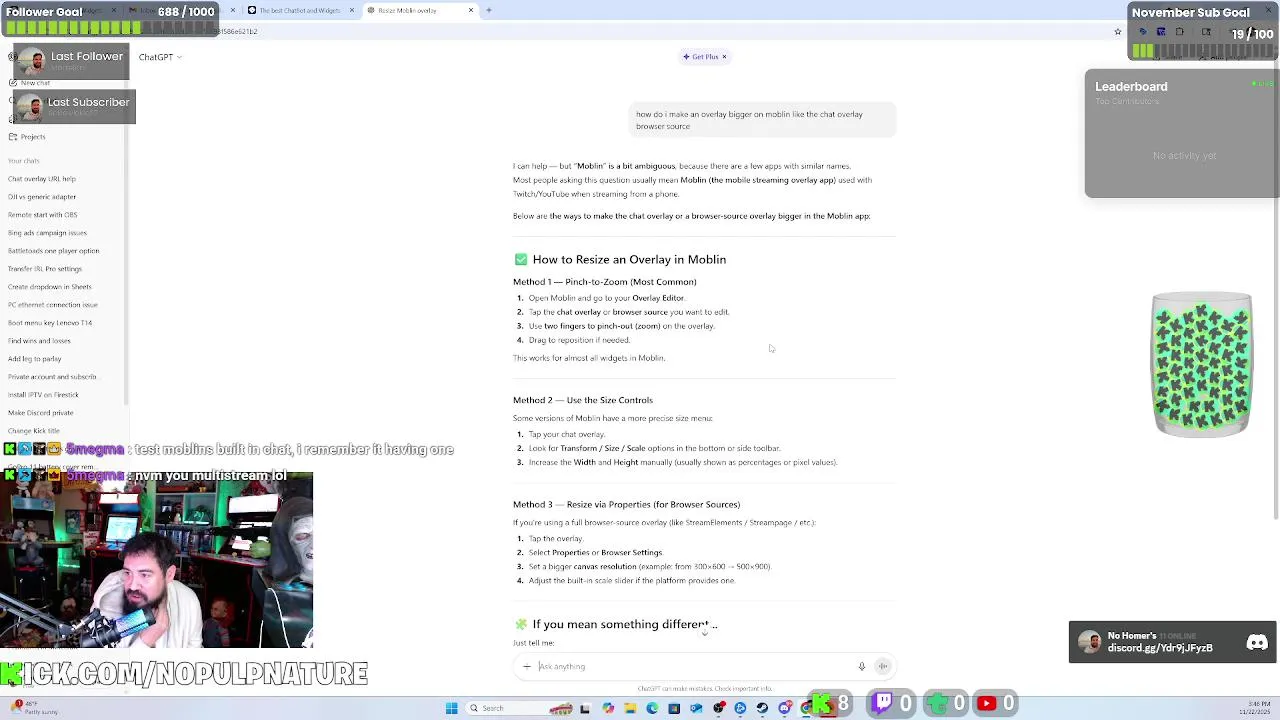Open a new browser tab with plus
Image resolution: width=1280 pixels, height=720 pixels.
pyautogui.click(x=489, y=10)
